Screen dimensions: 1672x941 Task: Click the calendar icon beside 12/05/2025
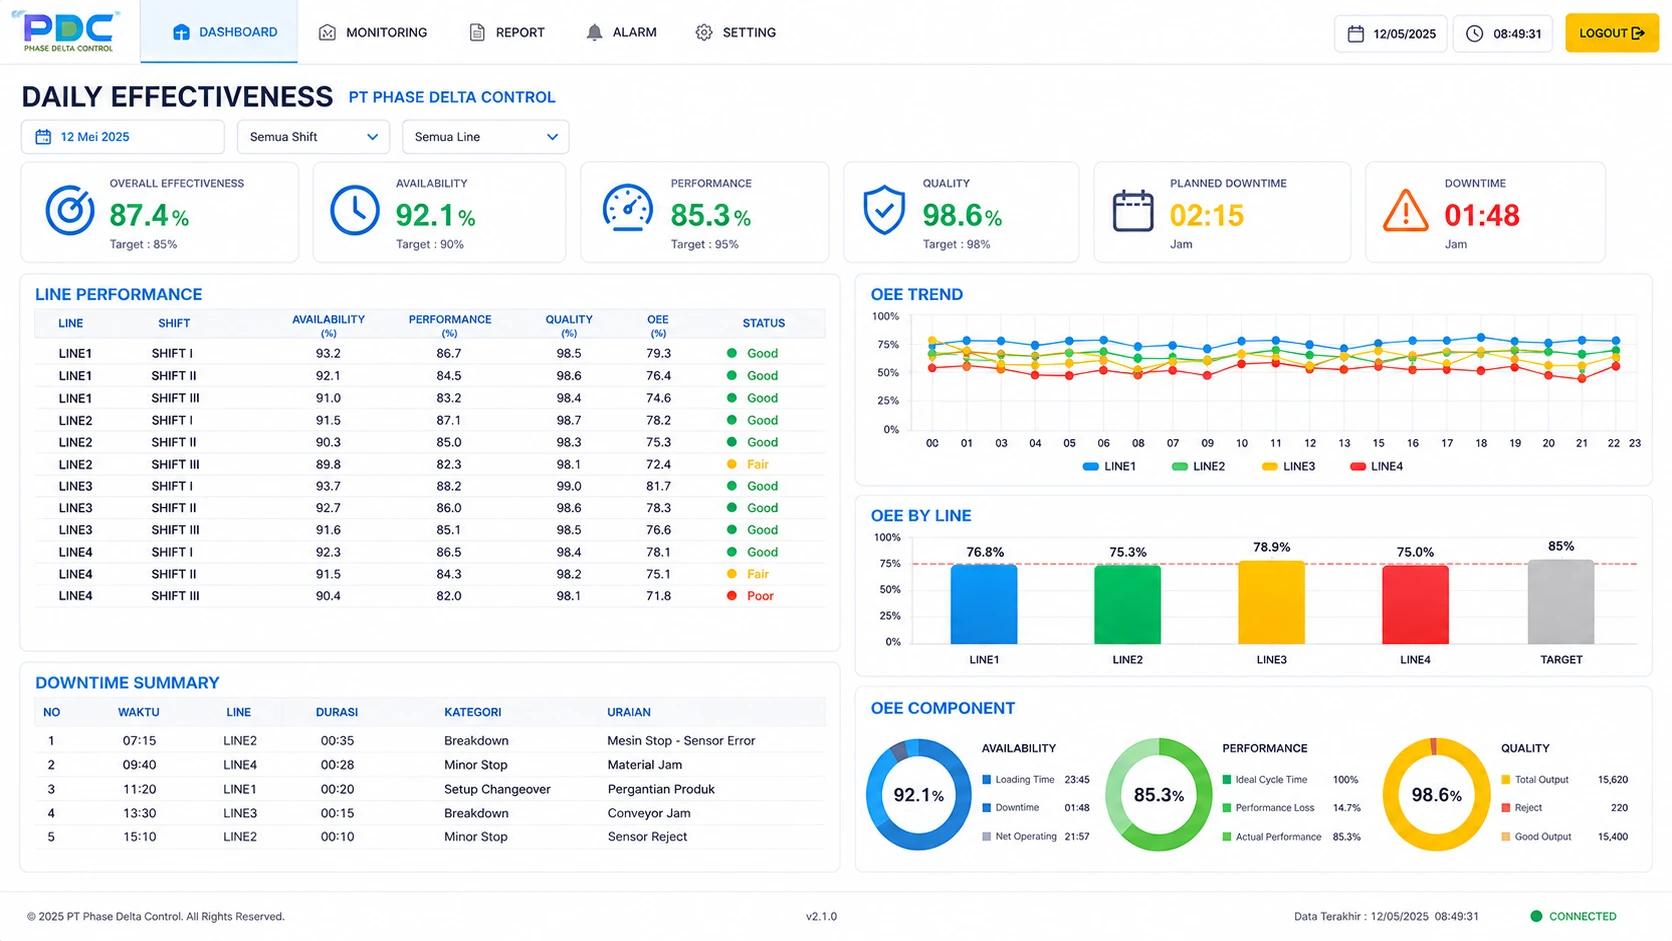pos(1356,34)
